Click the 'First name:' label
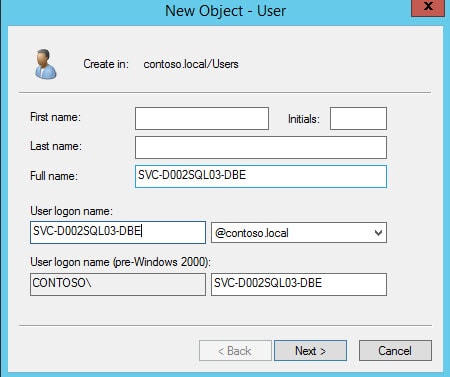This screenshot has height=377, width=450. click(55, 117)
